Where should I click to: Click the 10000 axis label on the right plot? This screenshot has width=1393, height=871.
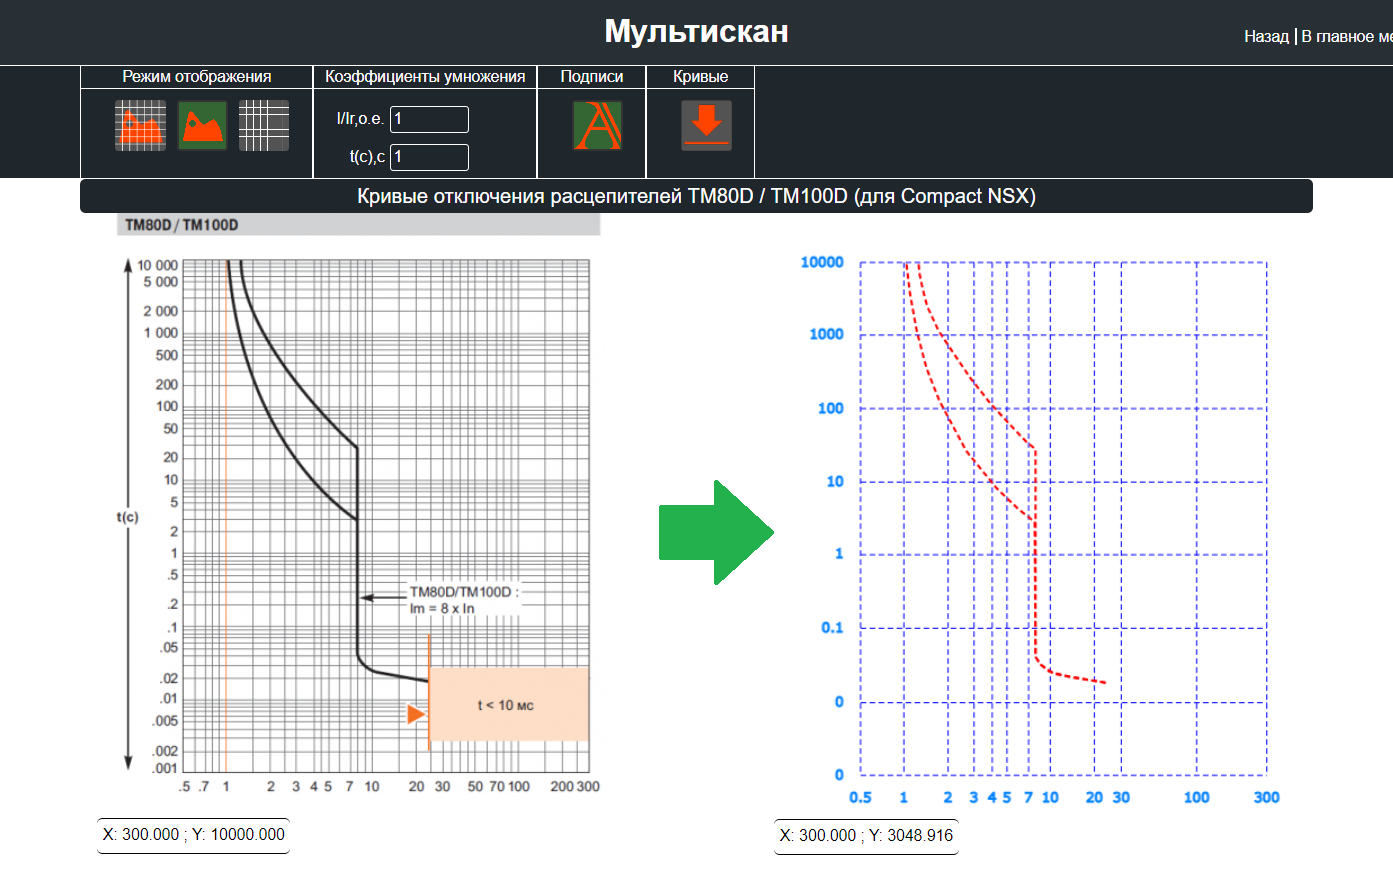[x=822, y=262]
